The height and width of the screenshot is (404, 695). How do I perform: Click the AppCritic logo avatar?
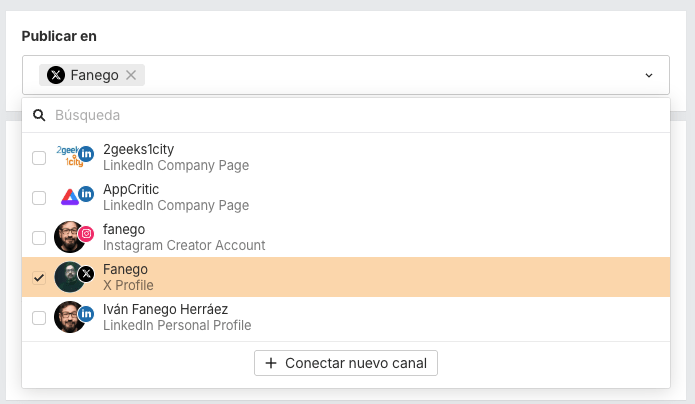(x=68, y=197)
